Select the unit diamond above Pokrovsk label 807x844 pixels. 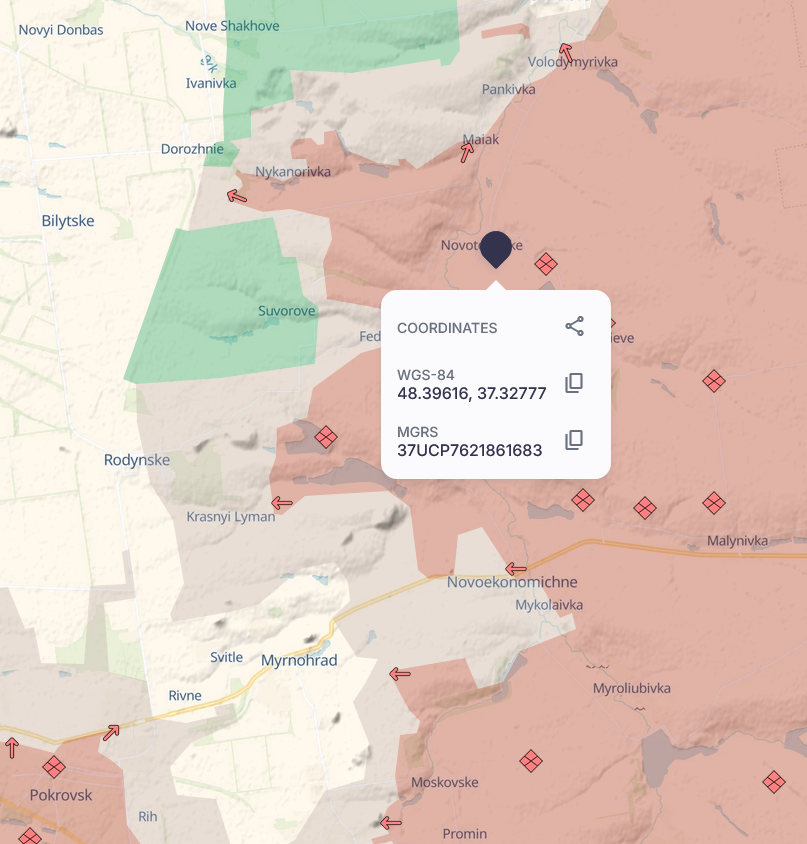click(x=54, y=767)
